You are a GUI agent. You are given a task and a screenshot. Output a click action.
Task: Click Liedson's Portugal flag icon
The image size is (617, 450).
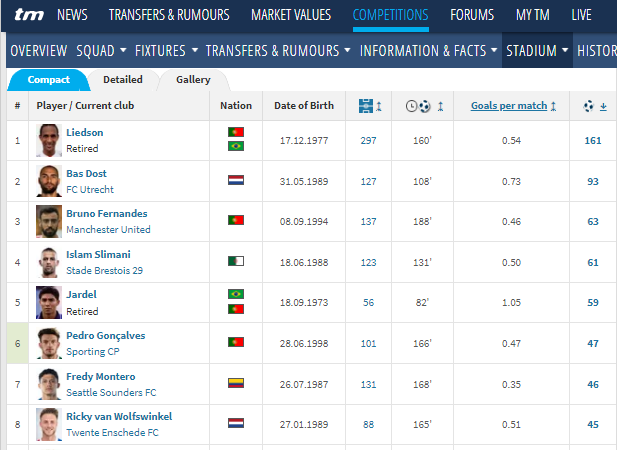(x=236, y=132)
